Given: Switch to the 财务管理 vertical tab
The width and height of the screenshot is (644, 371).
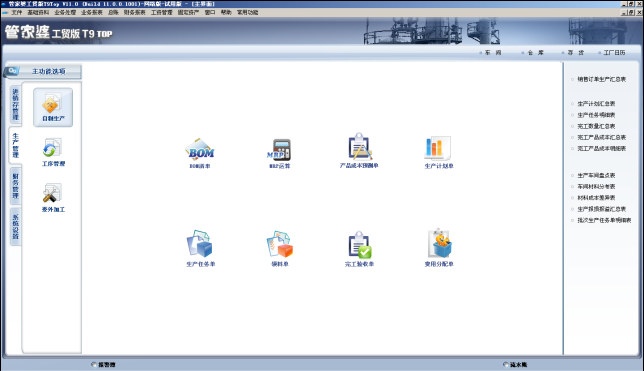Looking at the screenshot, I should (16, 186).
